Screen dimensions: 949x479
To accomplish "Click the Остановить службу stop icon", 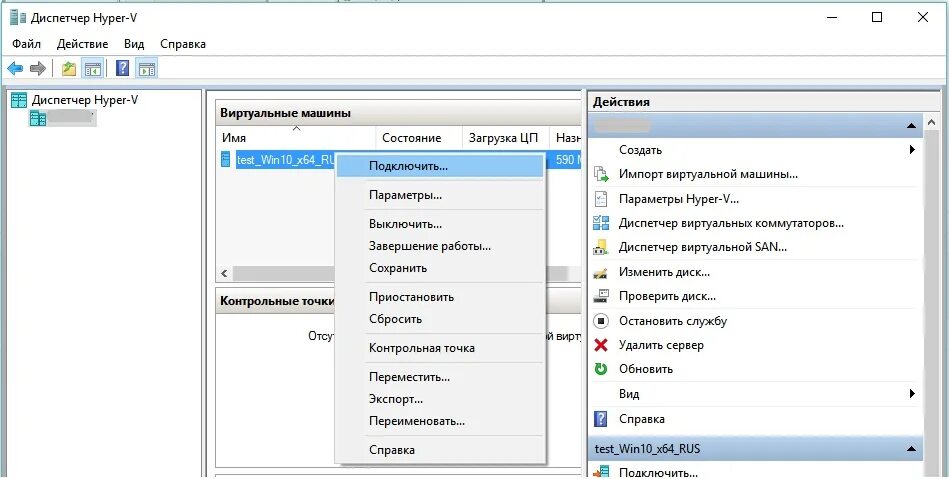I will coord(600,321).
